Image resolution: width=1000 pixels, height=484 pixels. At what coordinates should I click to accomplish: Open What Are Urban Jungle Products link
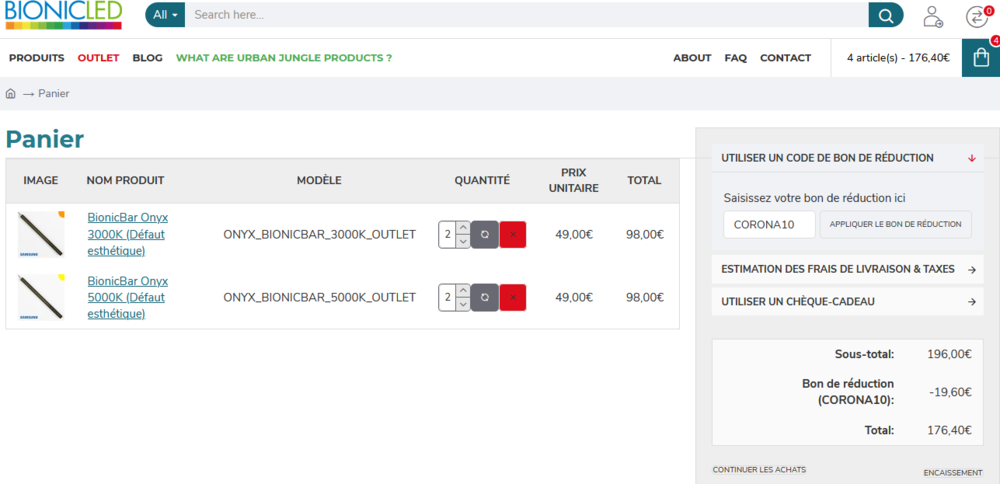pyautogui.click(x=284, y=58)
